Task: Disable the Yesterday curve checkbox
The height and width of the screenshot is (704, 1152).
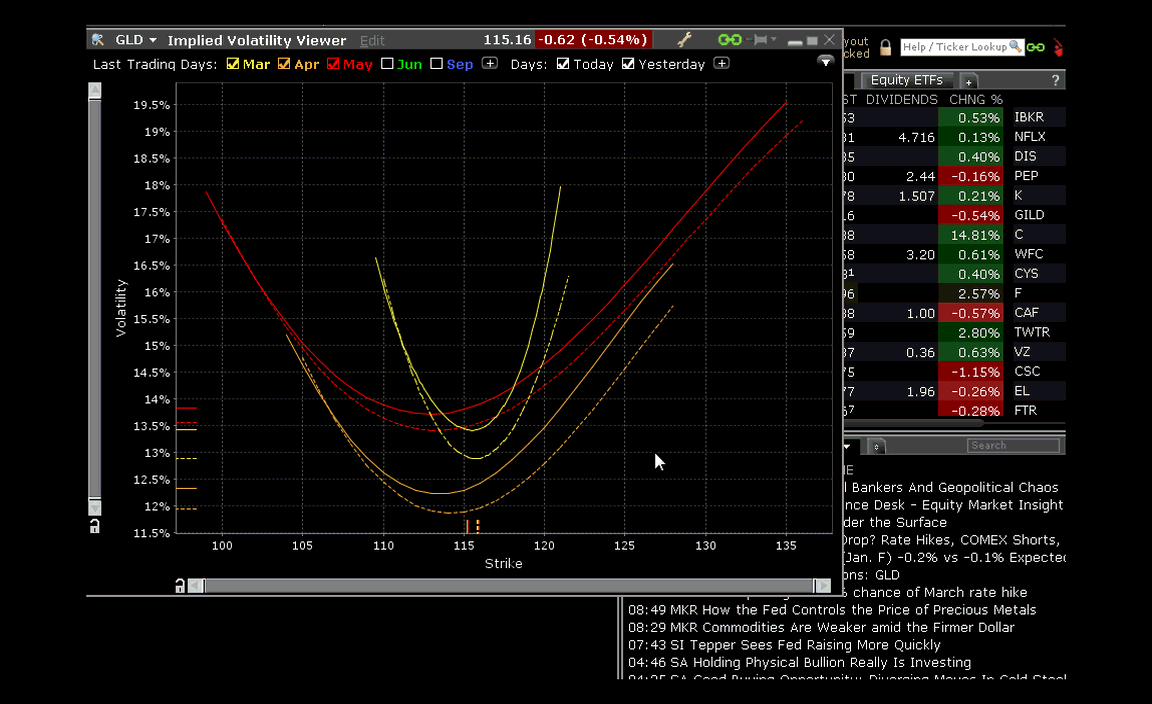Action: point(628,64)
